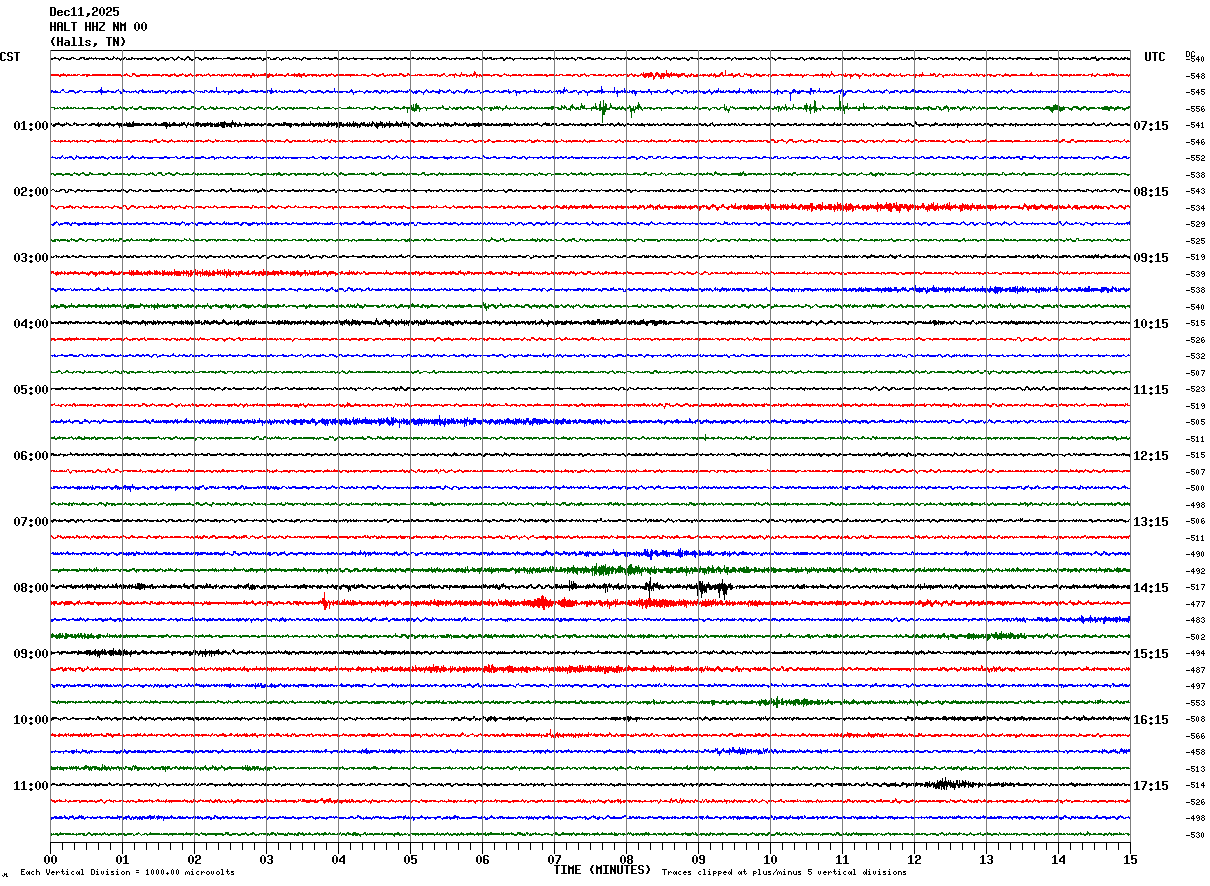Click DC offset value -490

click(x=1195, y=555)
